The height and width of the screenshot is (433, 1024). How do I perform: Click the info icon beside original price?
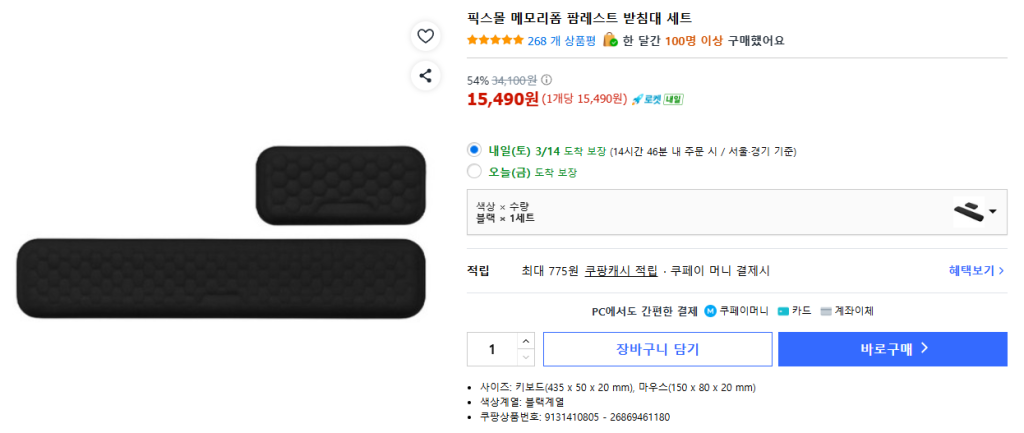point(546,80)
